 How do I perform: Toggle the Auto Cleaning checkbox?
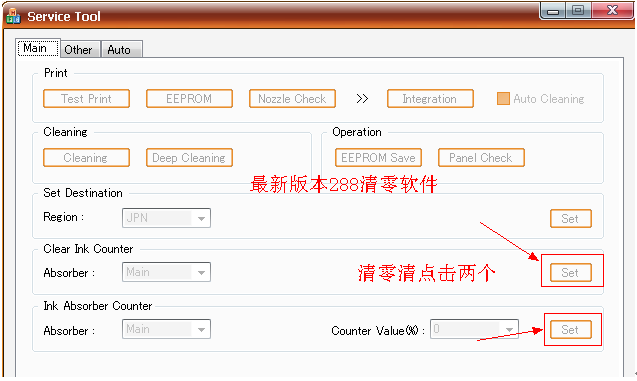(x=503, y=99)
